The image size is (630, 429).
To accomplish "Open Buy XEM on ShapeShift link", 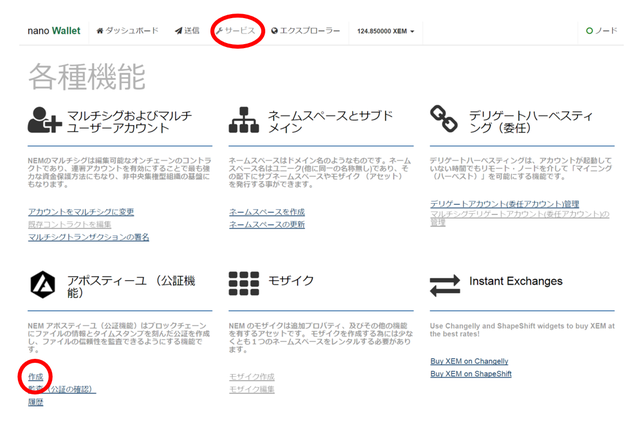I will coord(471,374).
